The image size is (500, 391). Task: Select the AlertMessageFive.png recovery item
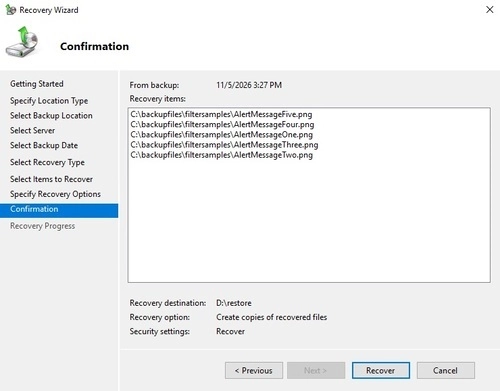(x=221, y=114)
